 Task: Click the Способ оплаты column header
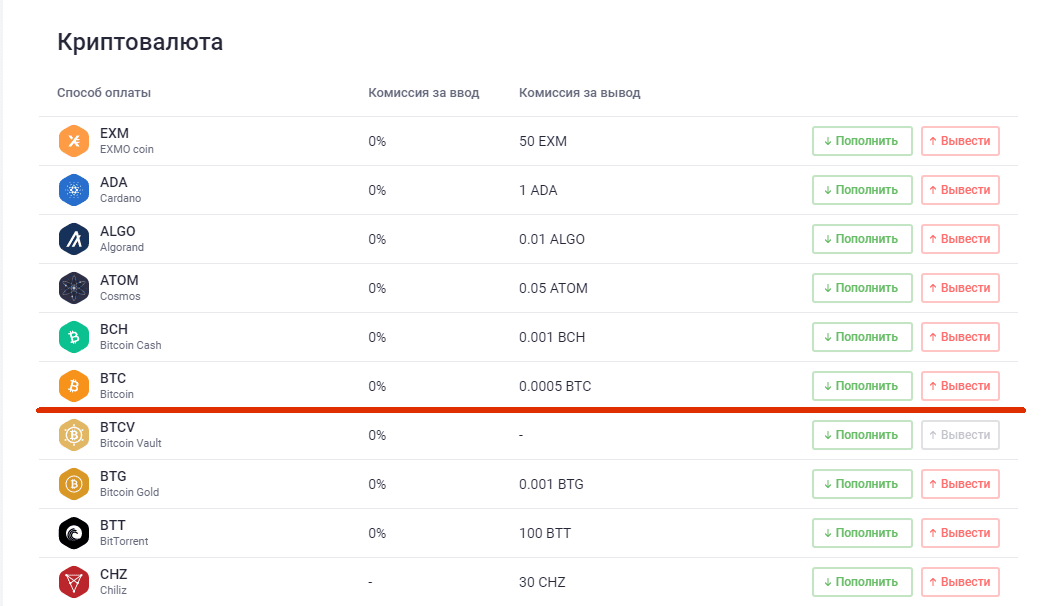[x=104, y=93]
